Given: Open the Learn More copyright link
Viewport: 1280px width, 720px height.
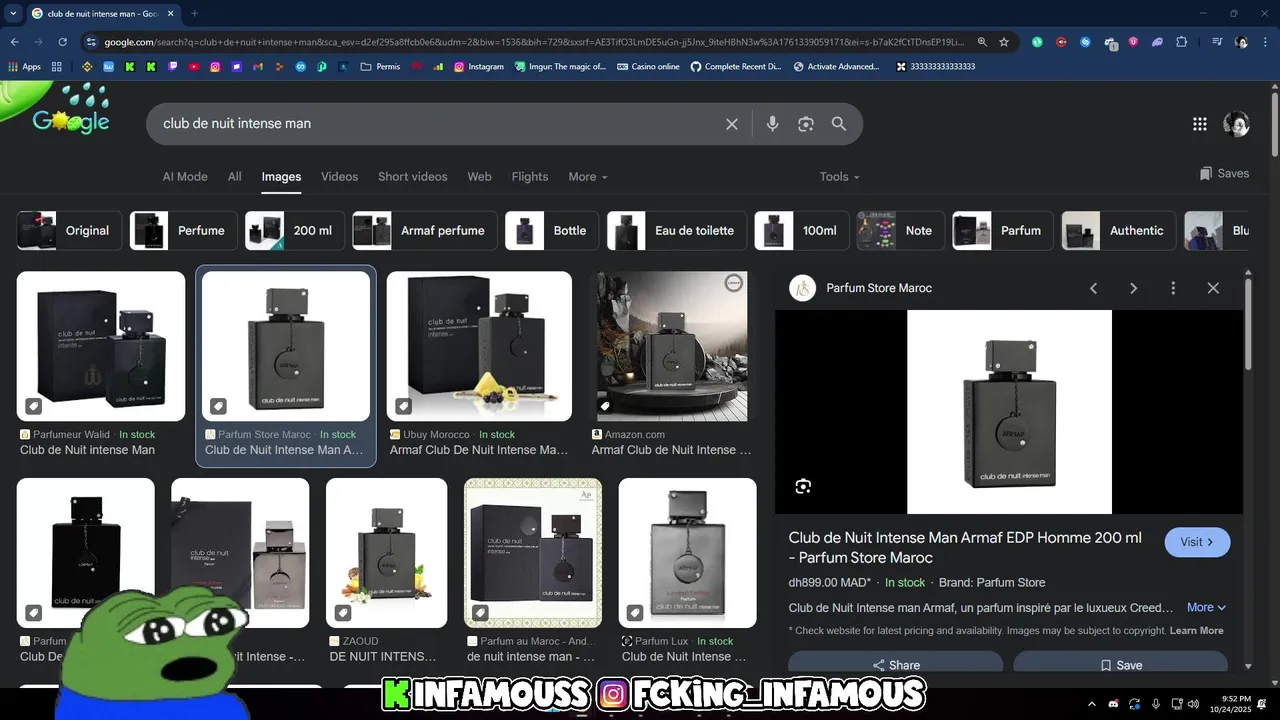Looking at the screenshot, I should click(1196, 631).
